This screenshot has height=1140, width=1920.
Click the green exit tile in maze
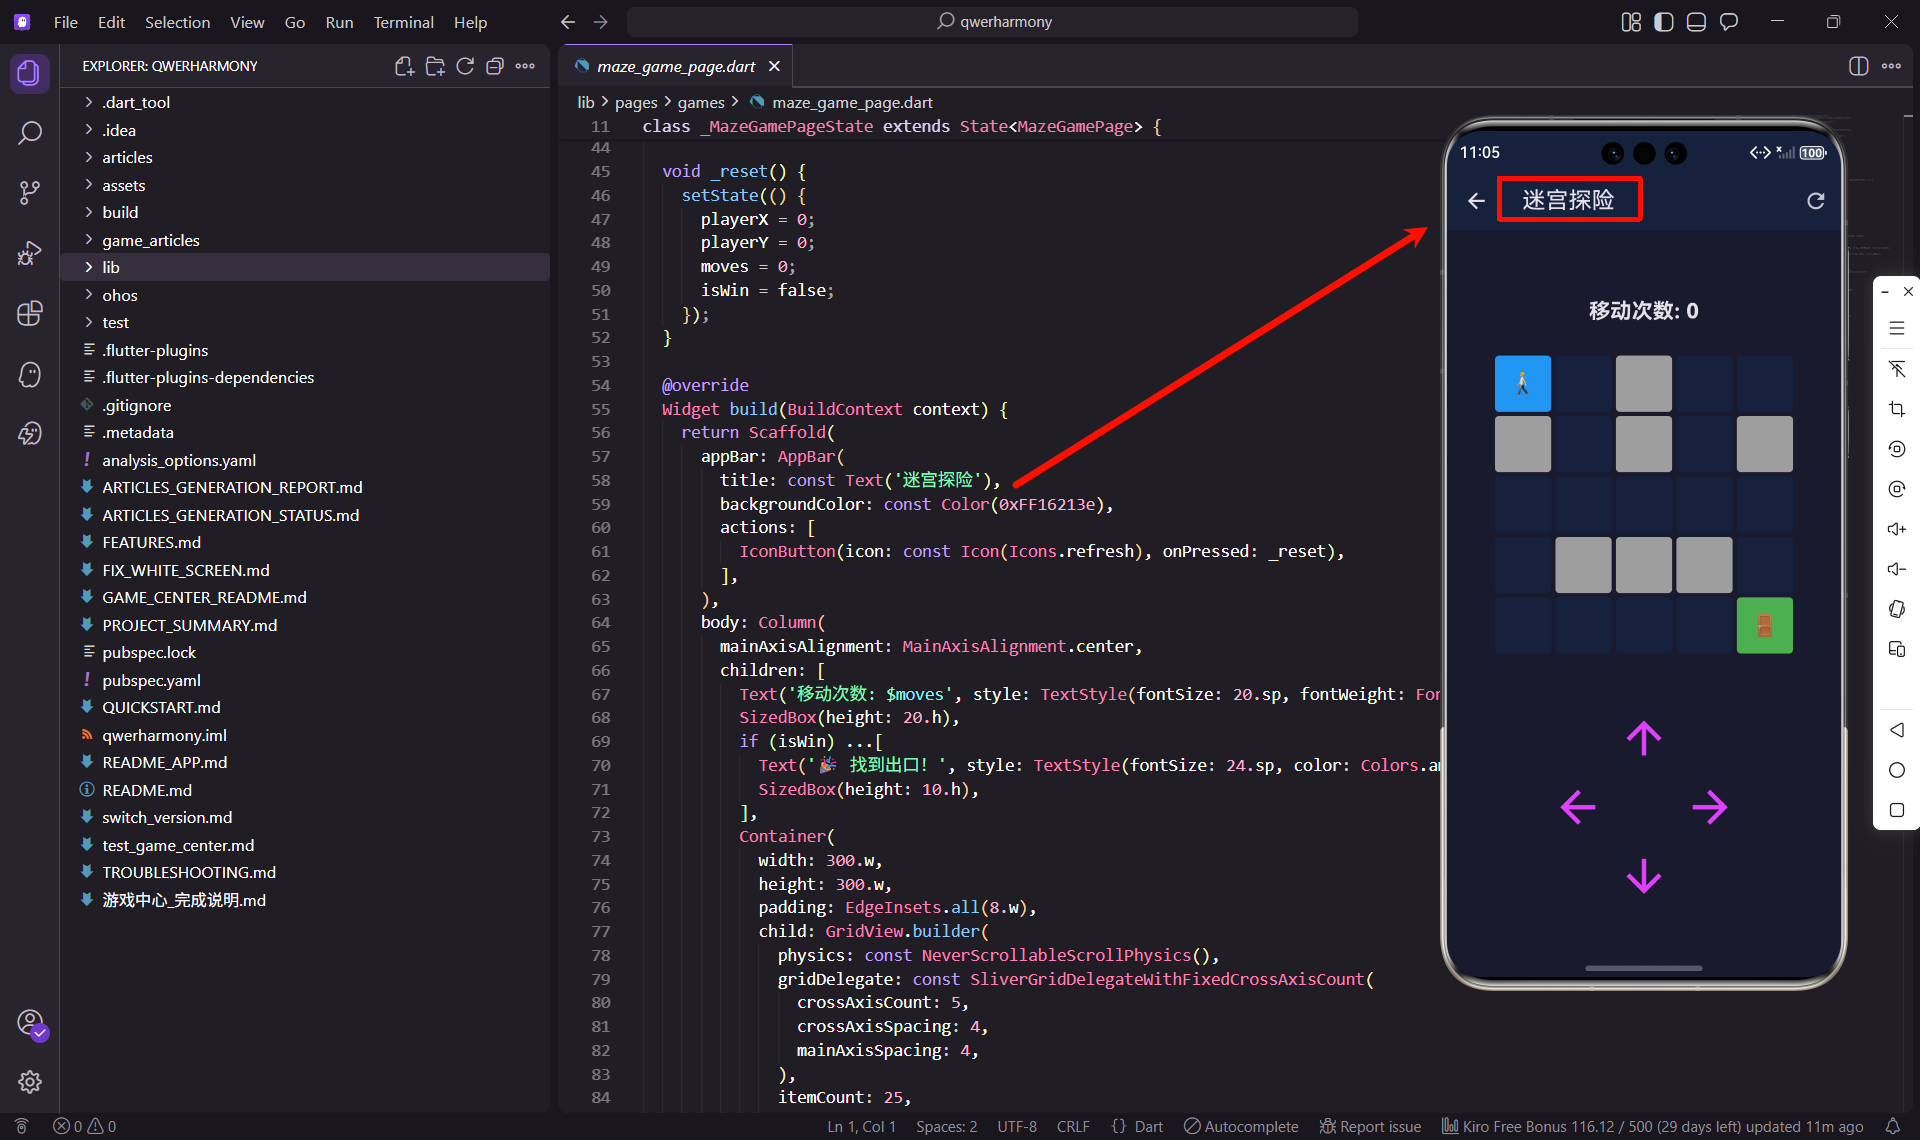tap(1764, 626)
